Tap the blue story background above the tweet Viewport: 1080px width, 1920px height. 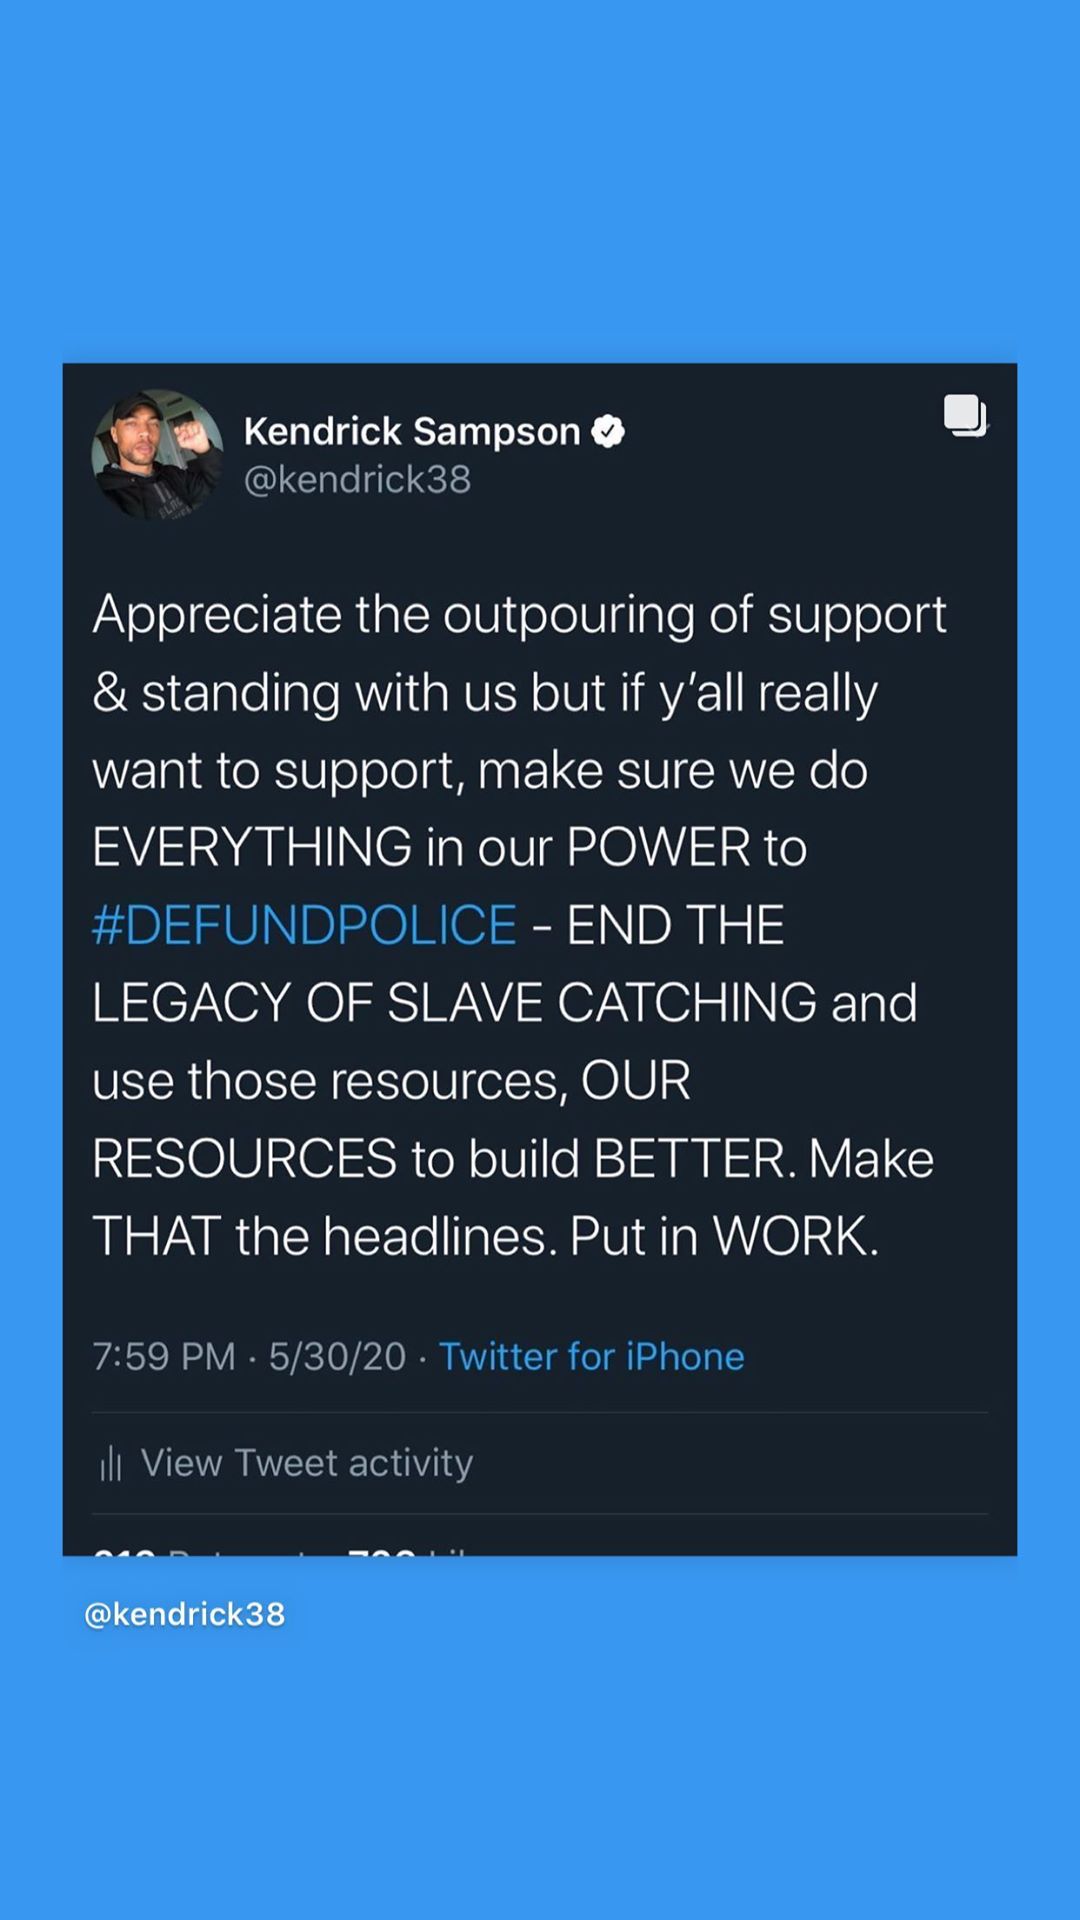540,180
